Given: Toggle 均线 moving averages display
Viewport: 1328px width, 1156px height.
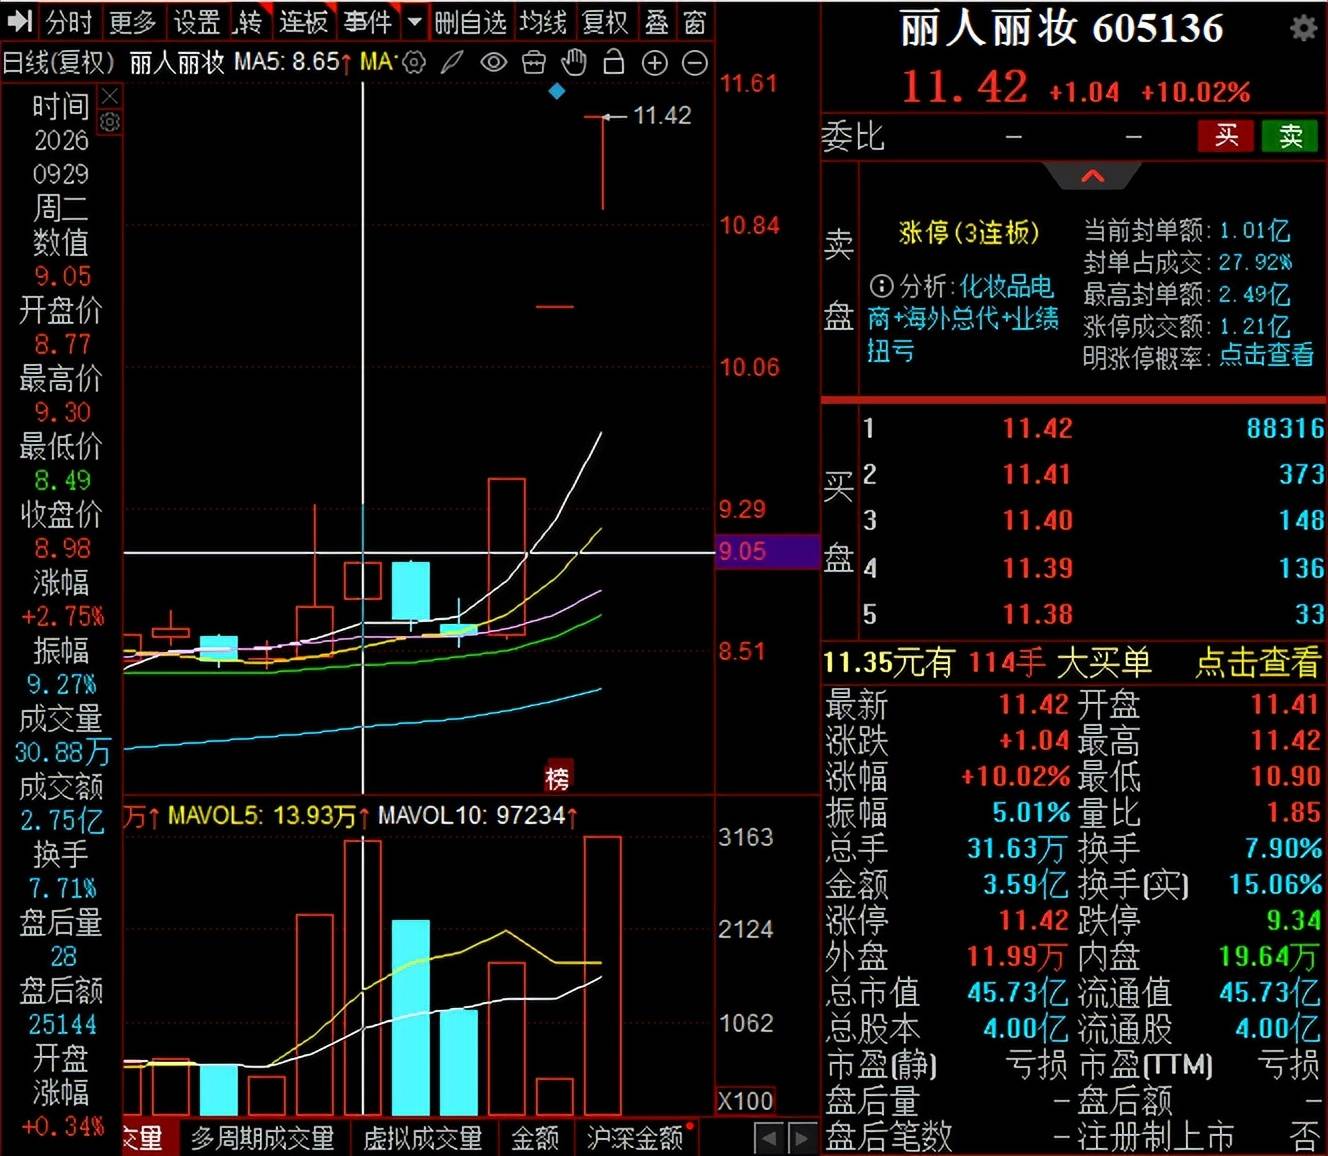Looking at the screenshot, I should [x=543, y=21].
